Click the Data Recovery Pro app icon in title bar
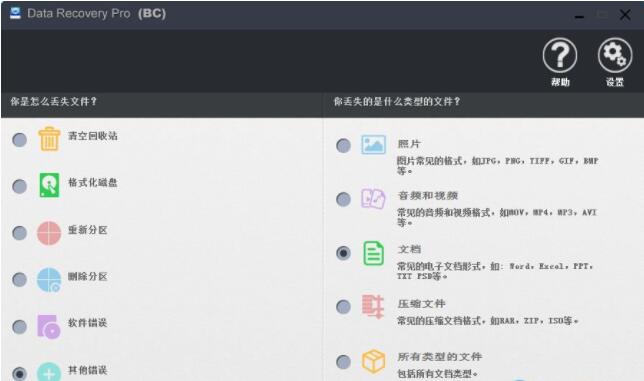The height and width of the screenshot is (381, 644). [x=15, y=13]
